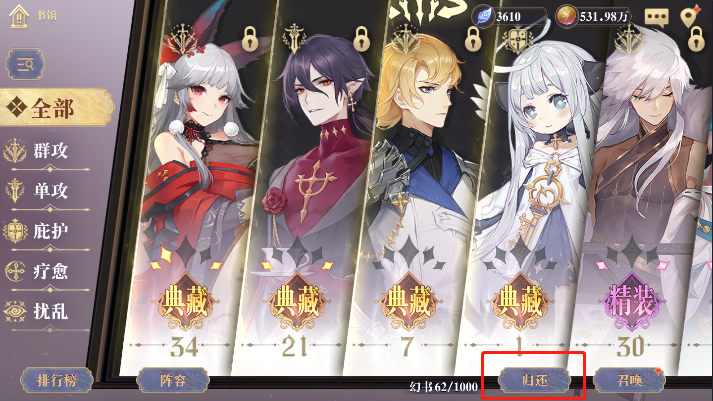Filter by 庇护 category
The image size is (713, 401).
click(x=48, y=231)
